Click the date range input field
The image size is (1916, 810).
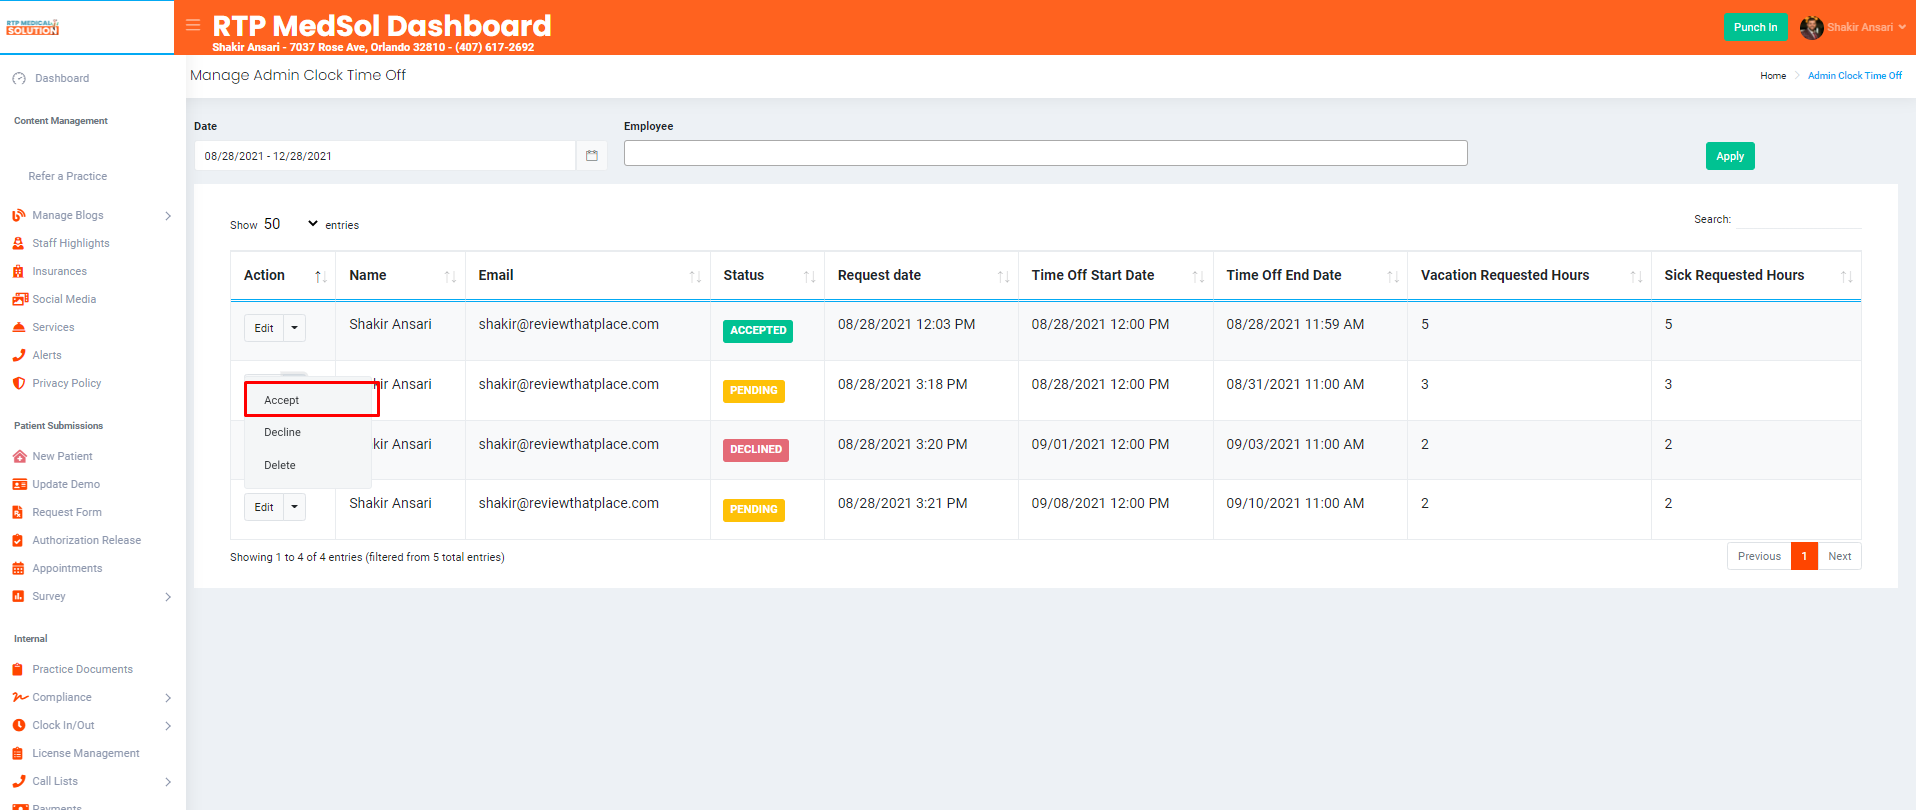coord(385,156)
